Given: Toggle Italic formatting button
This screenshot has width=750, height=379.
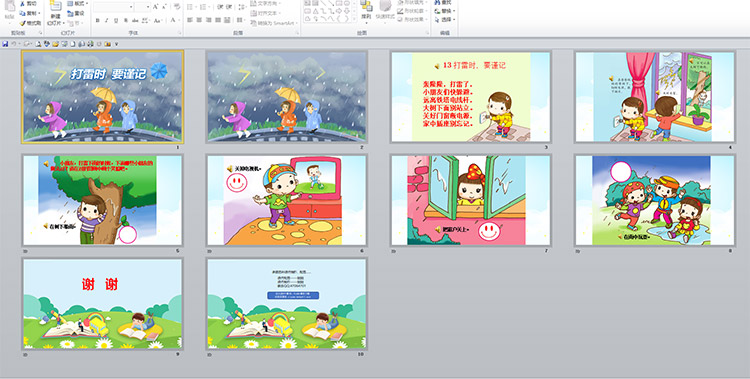Looking at the screenshot, I should [107, 21].
